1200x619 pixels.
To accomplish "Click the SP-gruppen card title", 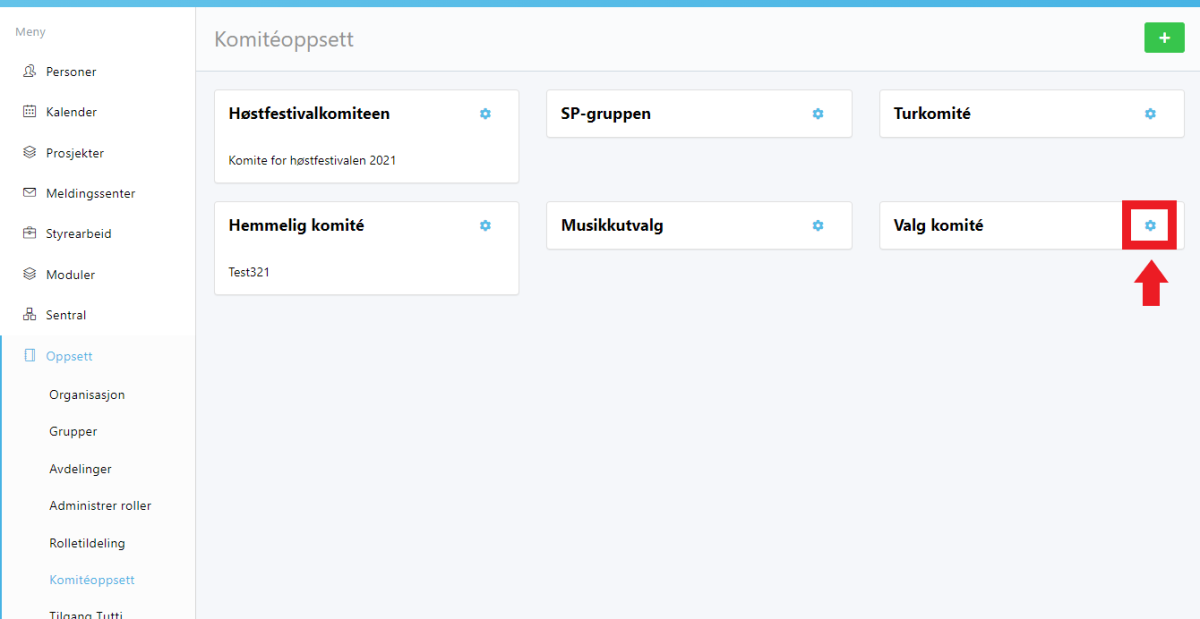I will 606,114.
